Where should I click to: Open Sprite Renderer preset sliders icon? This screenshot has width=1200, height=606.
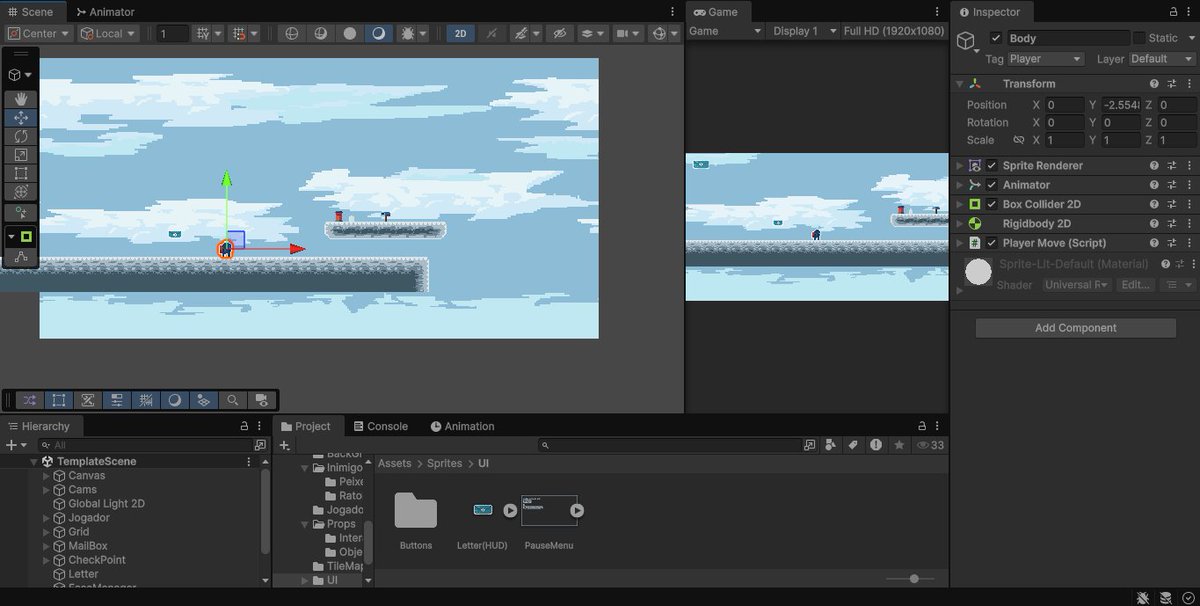click(x=1171, y=165)
